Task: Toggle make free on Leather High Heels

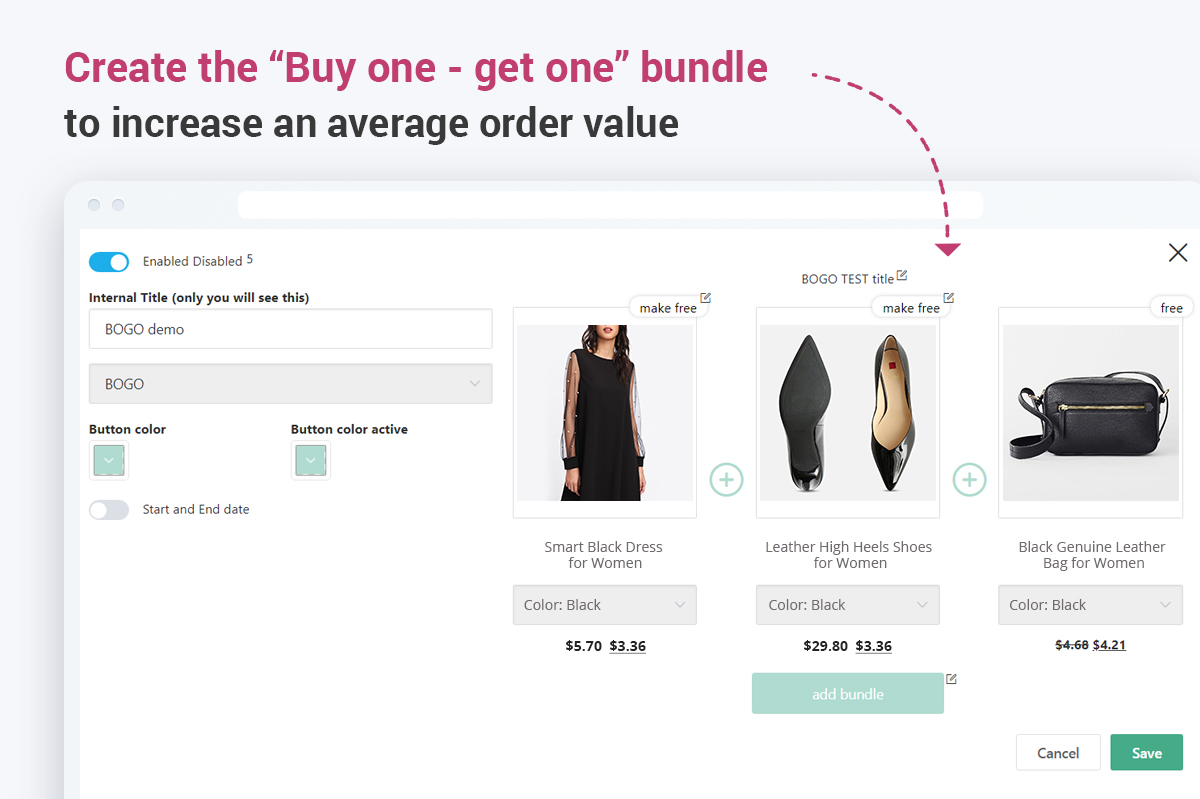Action: coord(910,308)
